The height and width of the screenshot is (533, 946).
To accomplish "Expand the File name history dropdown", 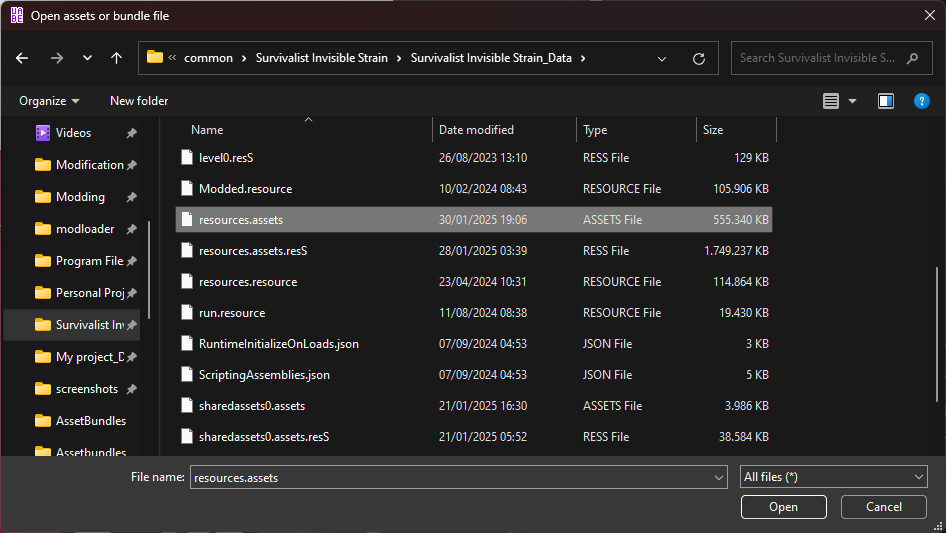I will click(719, 477).
